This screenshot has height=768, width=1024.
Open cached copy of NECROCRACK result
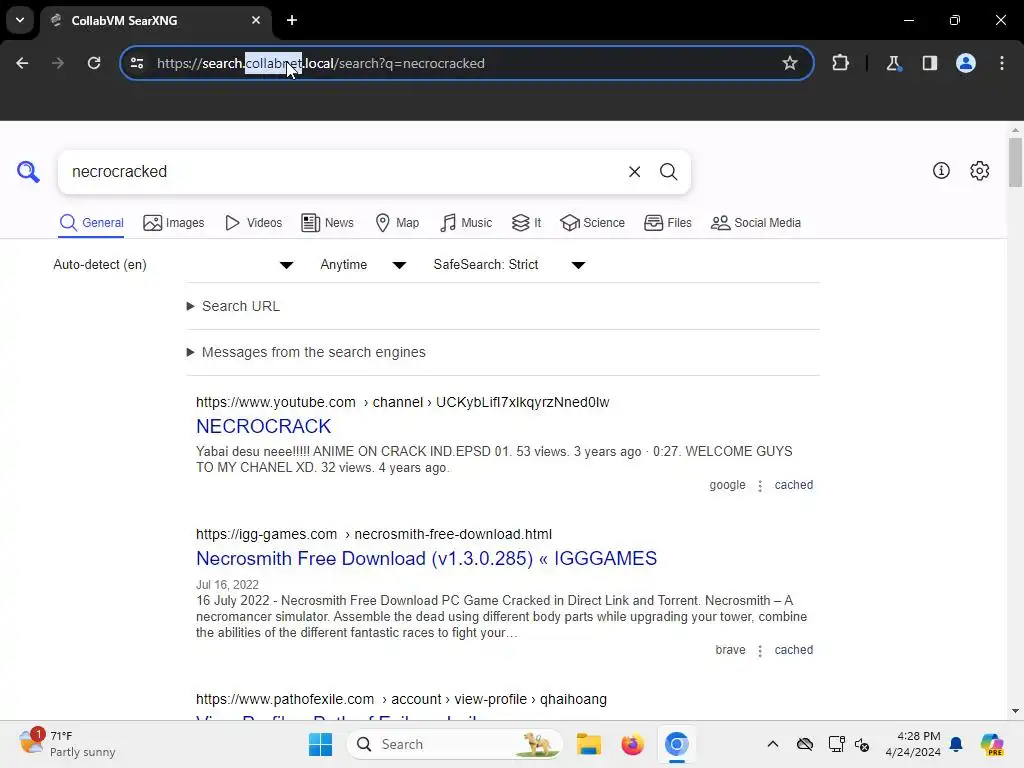793,485
